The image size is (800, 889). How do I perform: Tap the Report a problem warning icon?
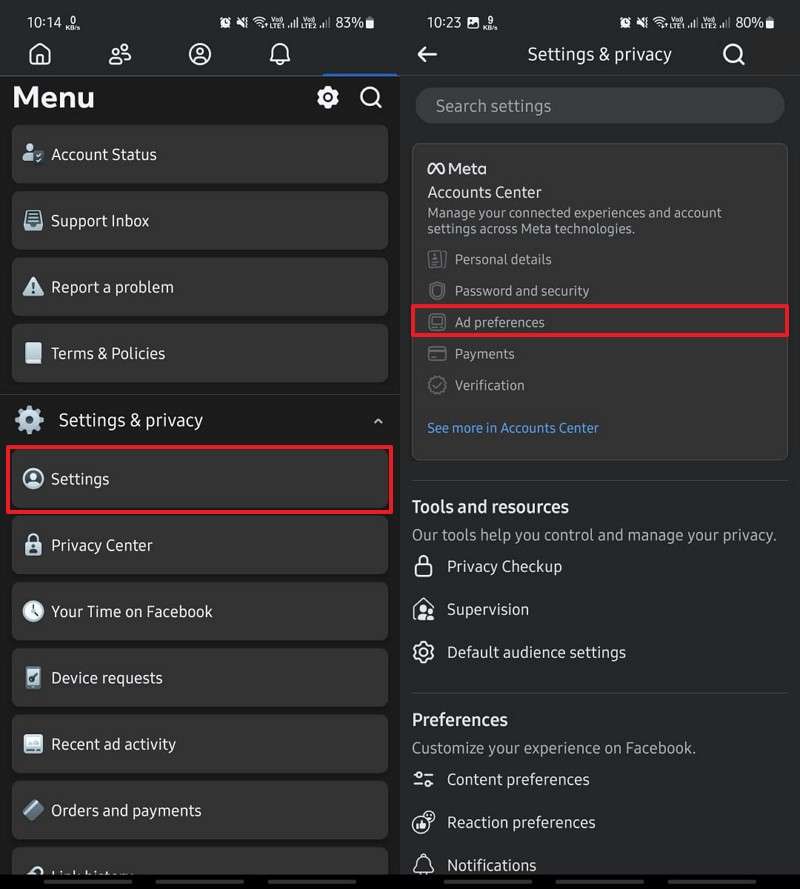coord(33,287)
